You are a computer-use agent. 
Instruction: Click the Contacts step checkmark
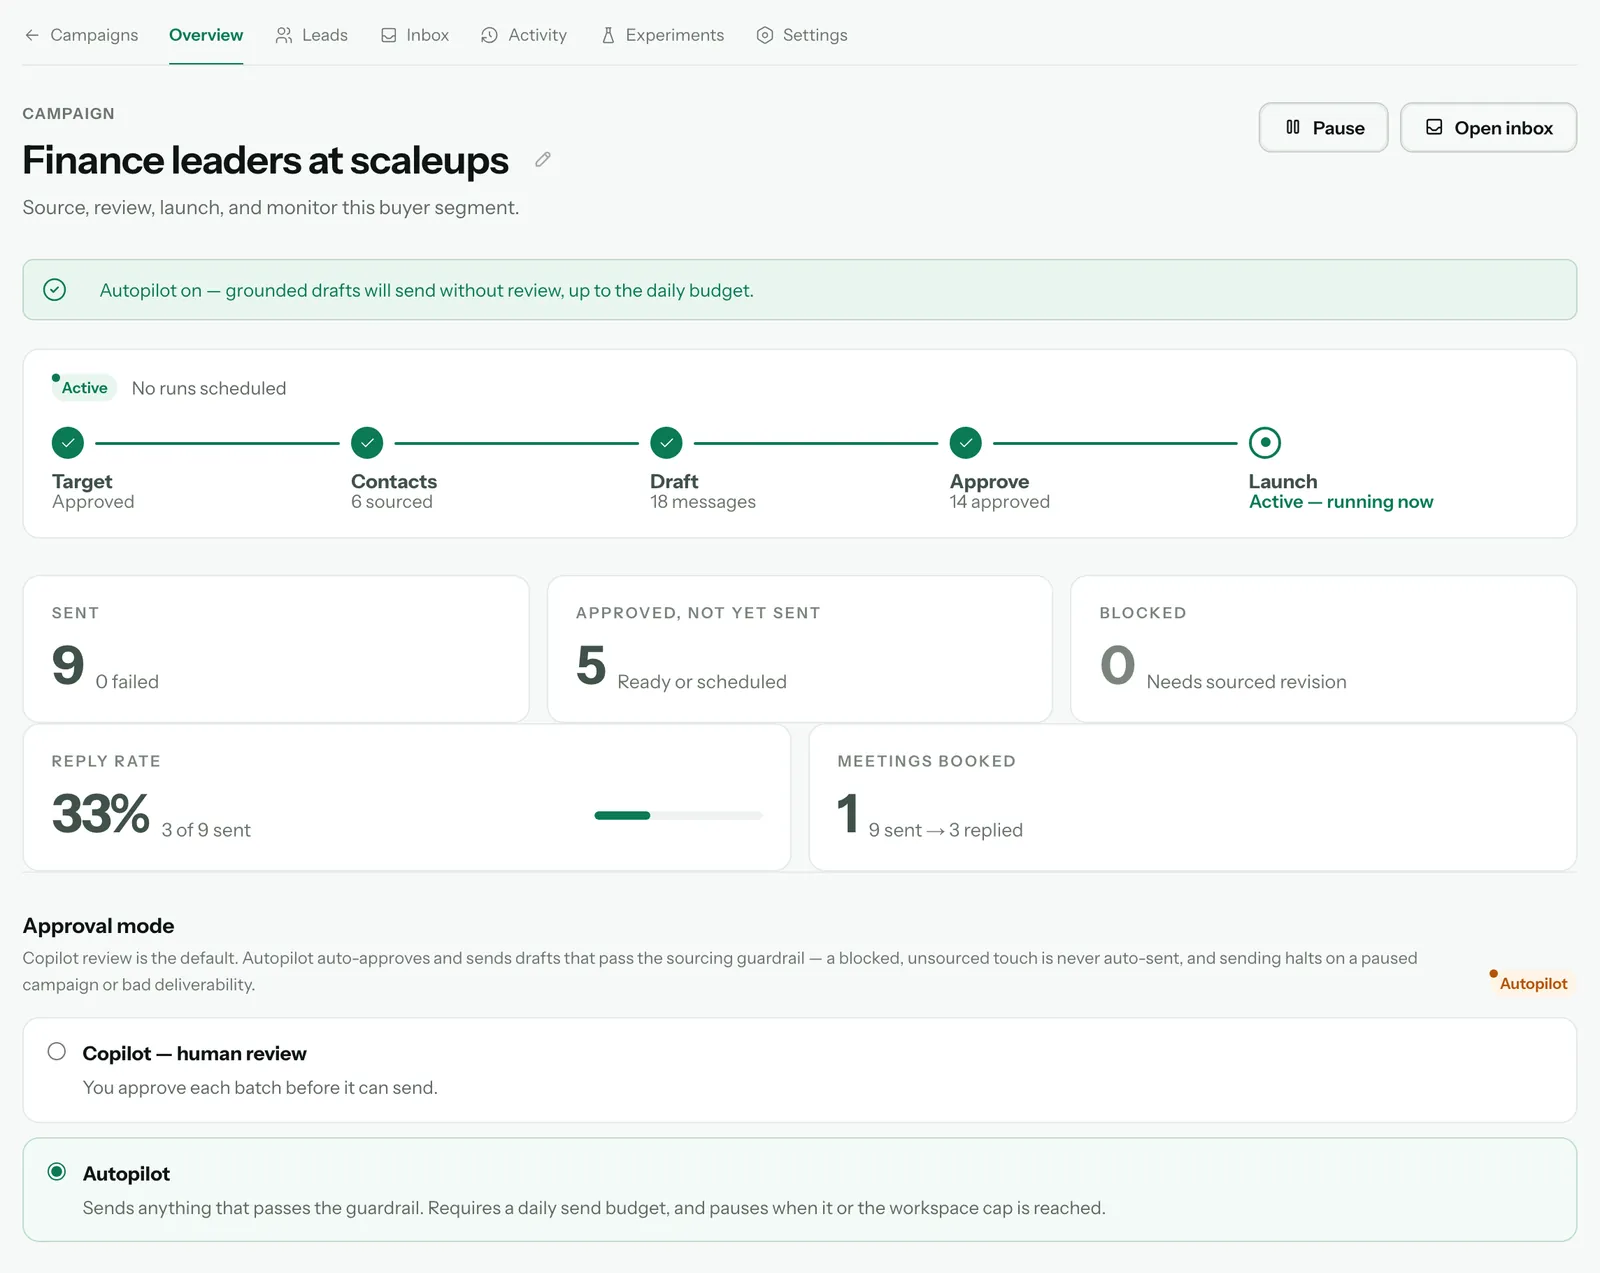[367, 442]
